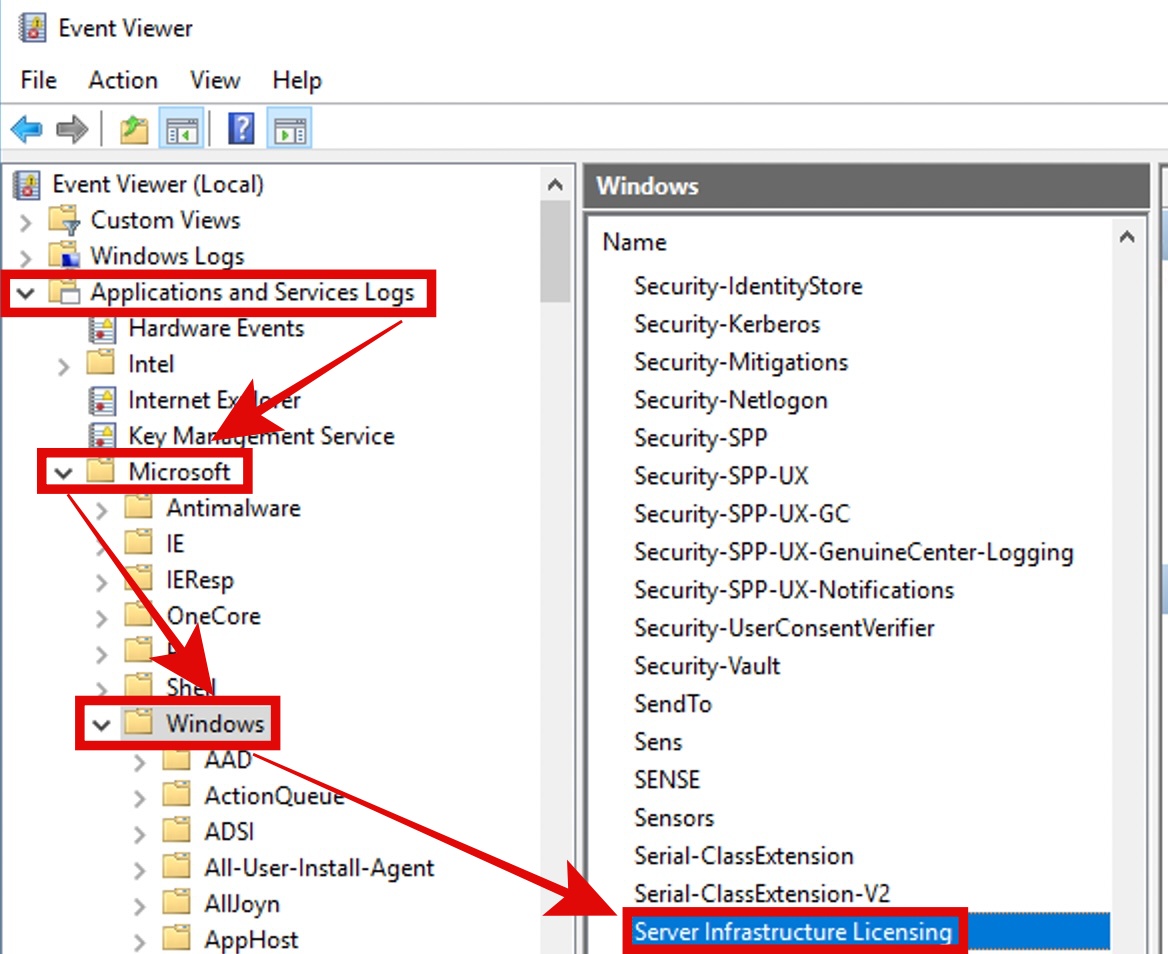Click the Hardware Events log icon

click(x=102, y=328)
